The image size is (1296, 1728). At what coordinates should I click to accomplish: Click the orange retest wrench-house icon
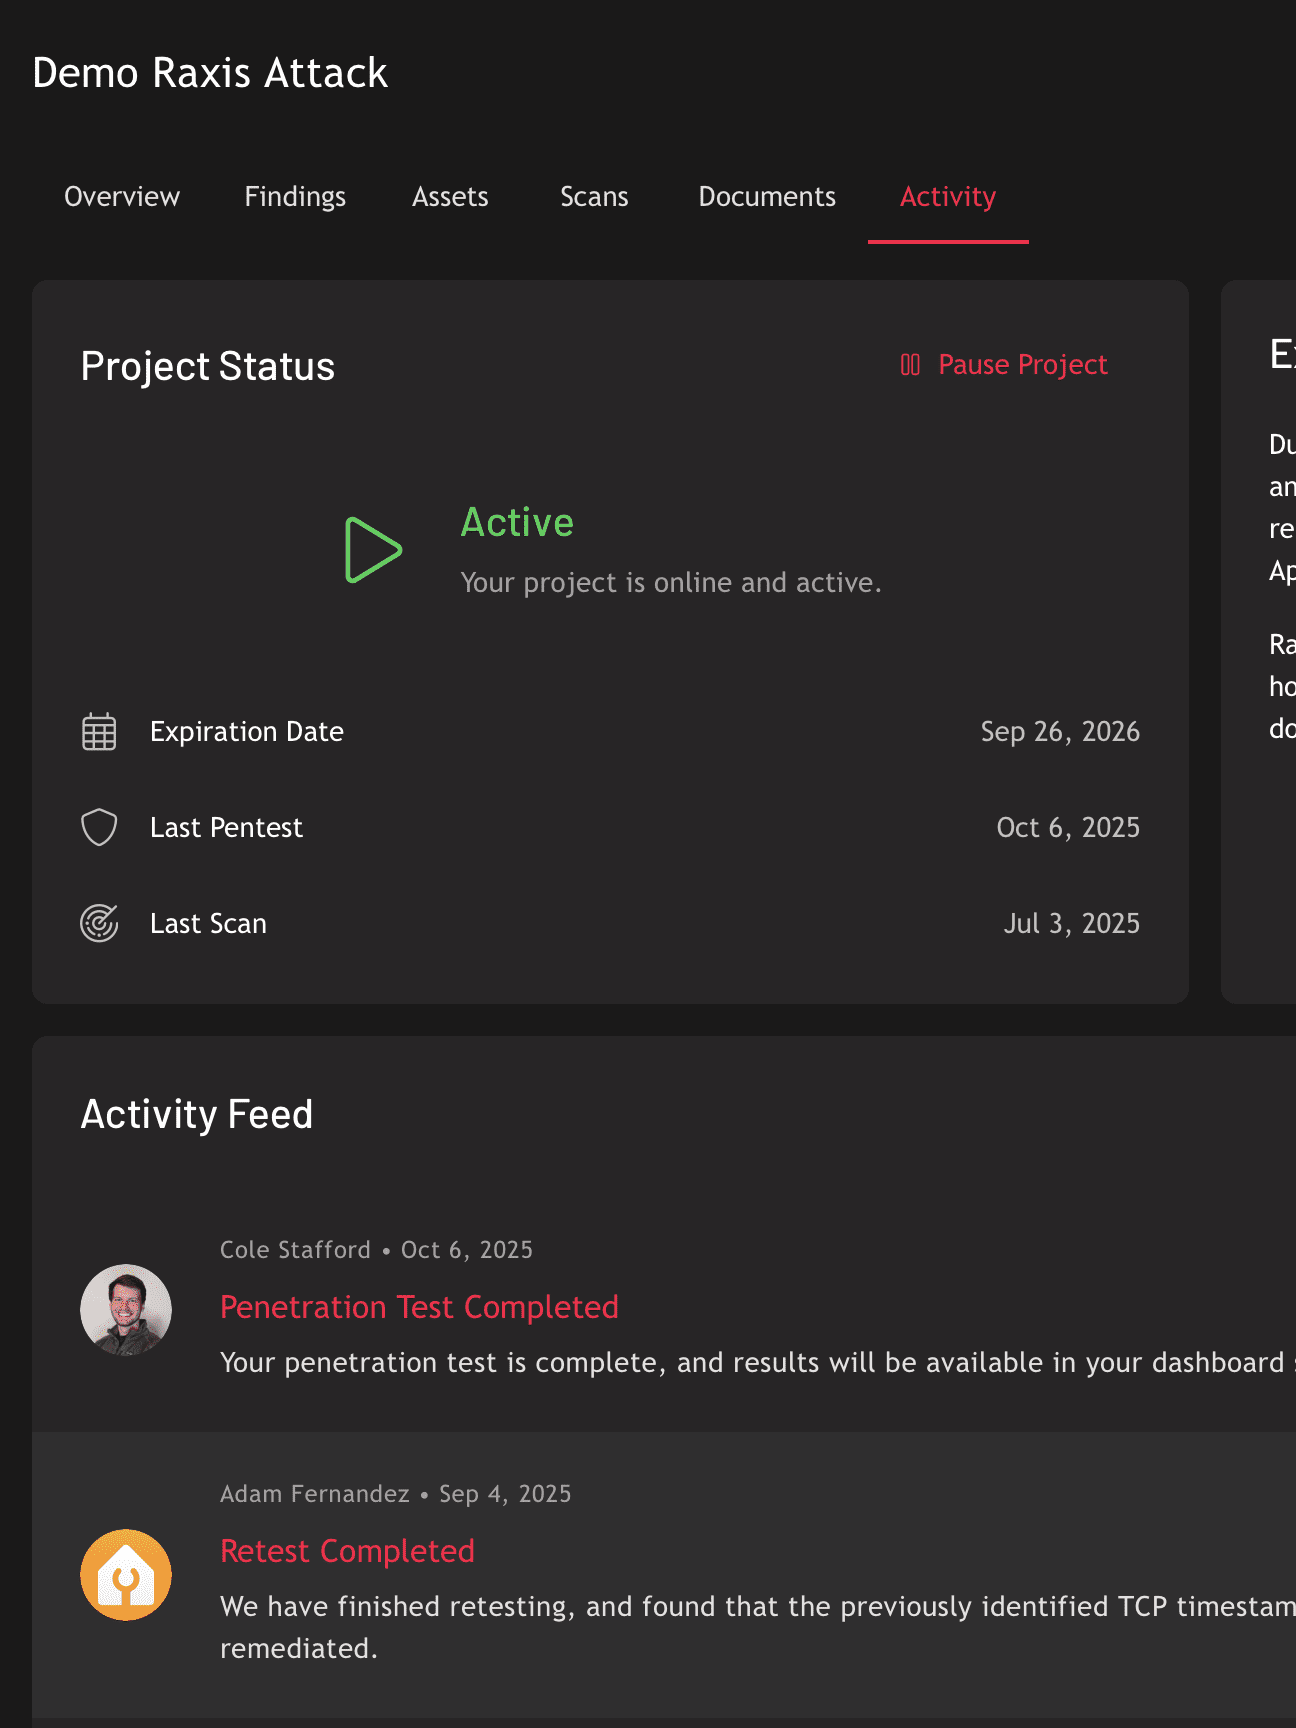pyautogui.click(x=126, y=1575)
